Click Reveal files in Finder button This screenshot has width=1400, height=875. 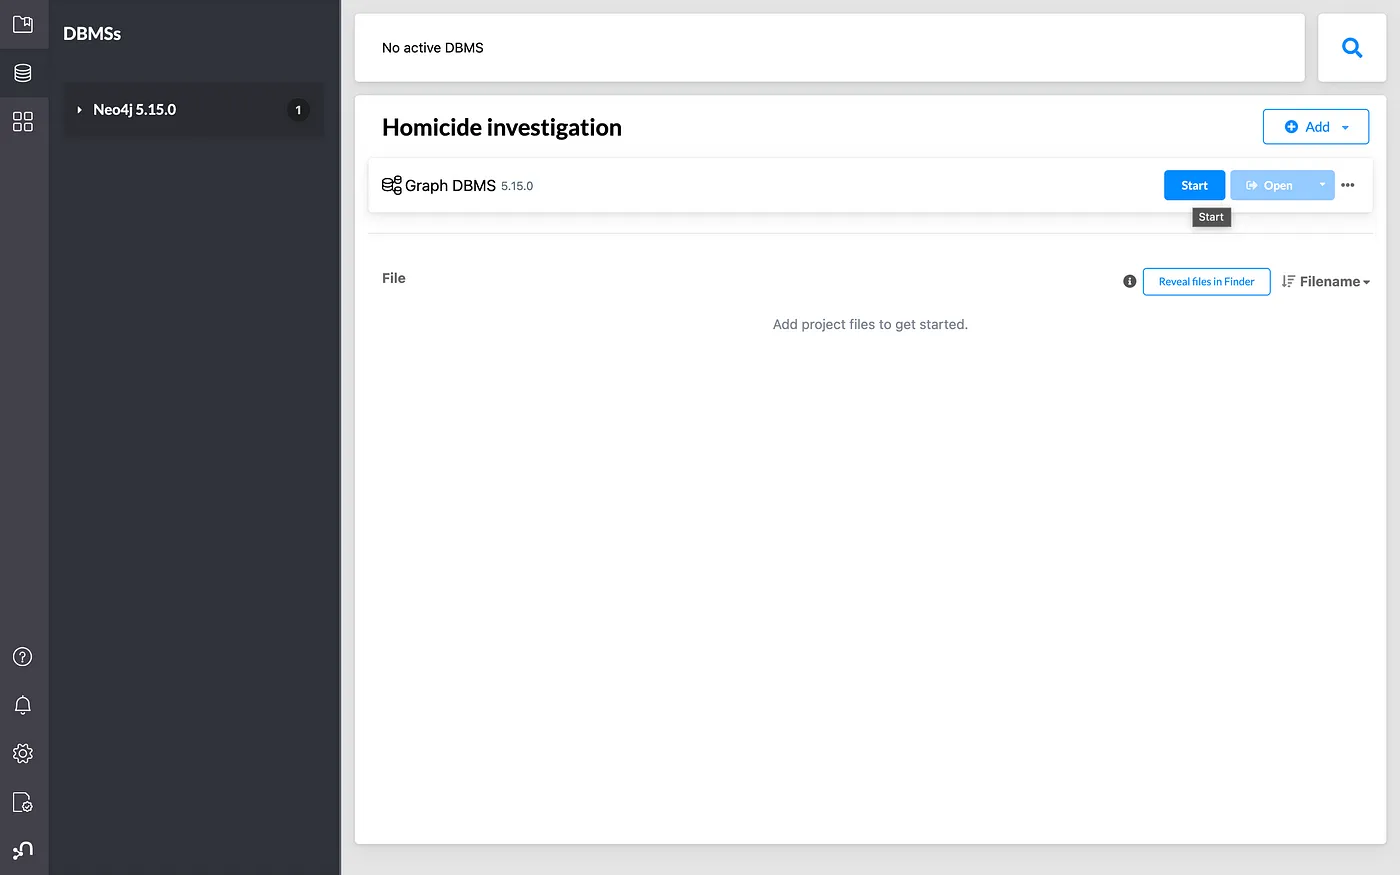click(x=1206, y=282)
